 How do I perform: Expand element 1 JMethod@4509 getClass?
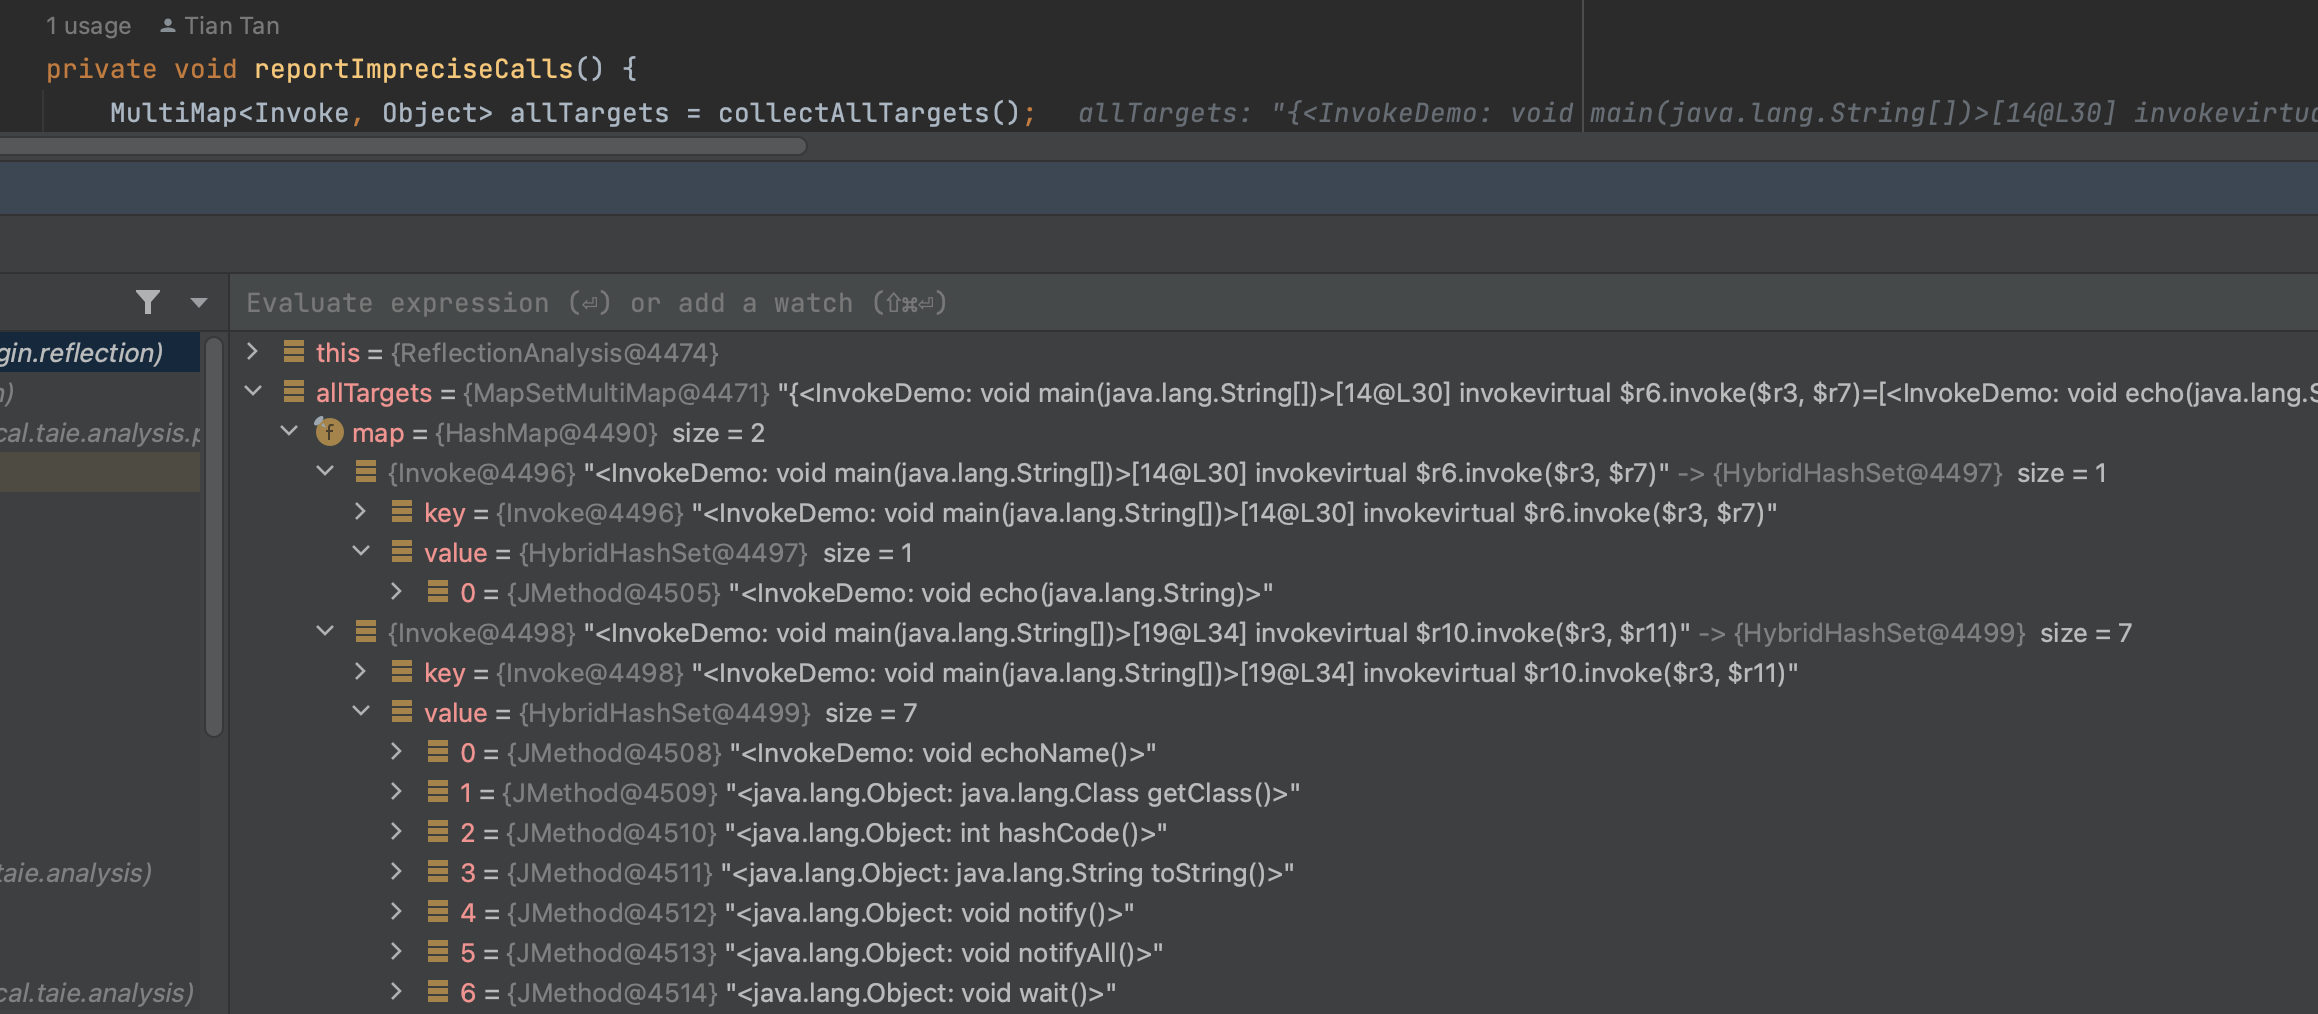397,792
